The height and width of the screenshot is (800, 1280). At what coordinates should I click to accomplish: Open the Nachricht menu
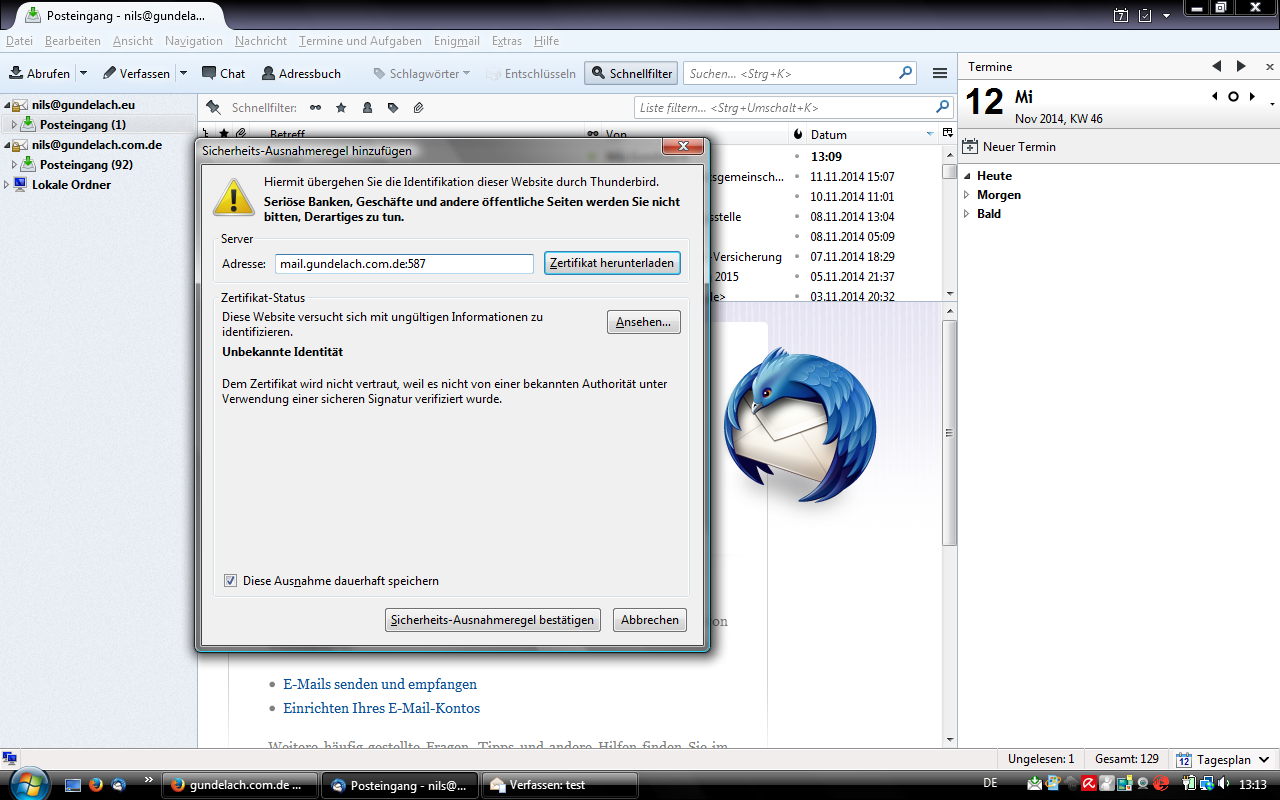coord(260,41)
